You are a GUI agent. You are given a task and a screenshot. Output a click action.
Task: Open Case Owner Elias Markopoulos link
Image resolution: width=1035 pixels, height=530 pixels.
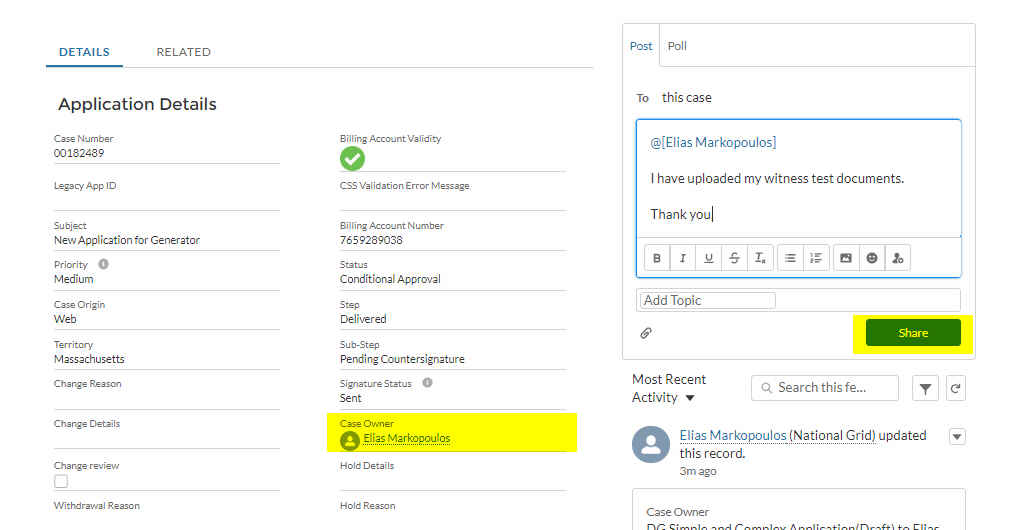[x=406, y=438]
